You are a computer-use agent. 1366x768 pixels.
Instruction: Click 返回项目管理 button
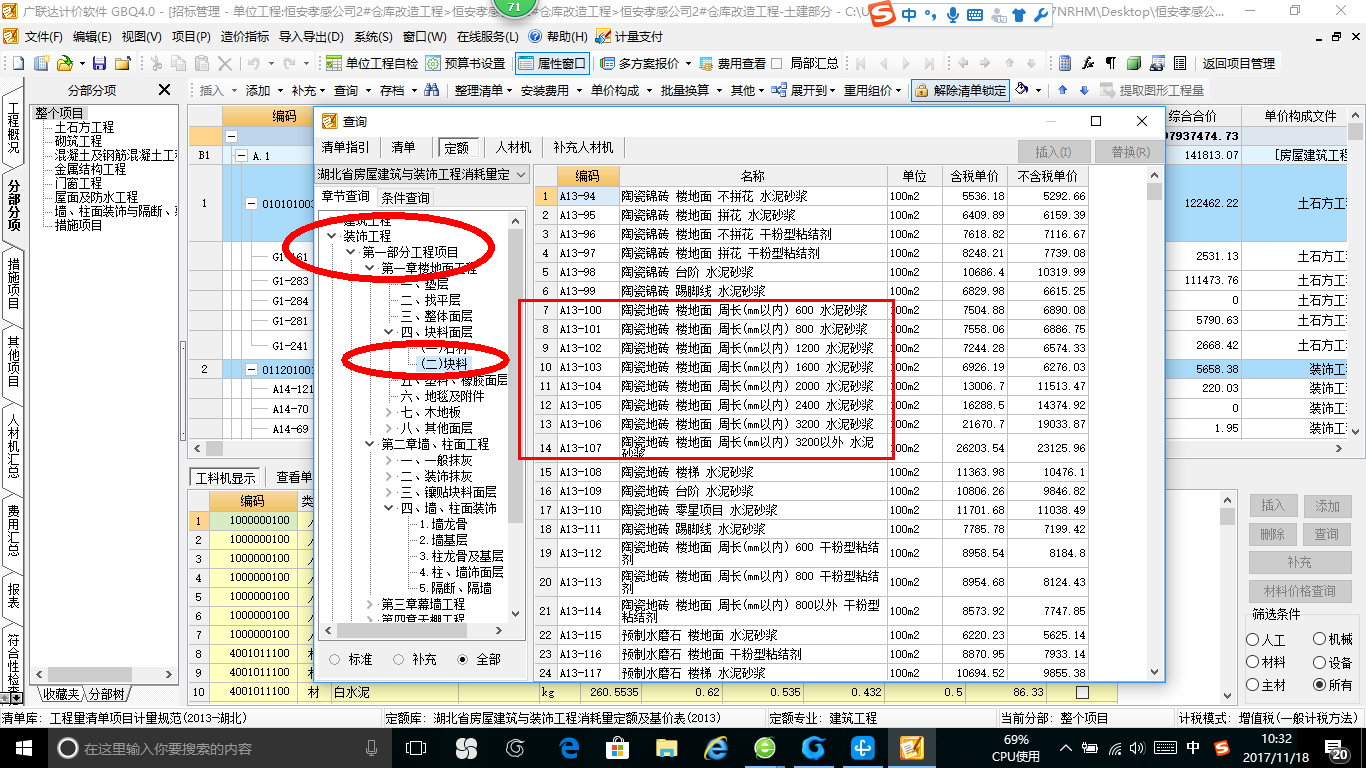pyautogui.click(x=1238, y=63)
